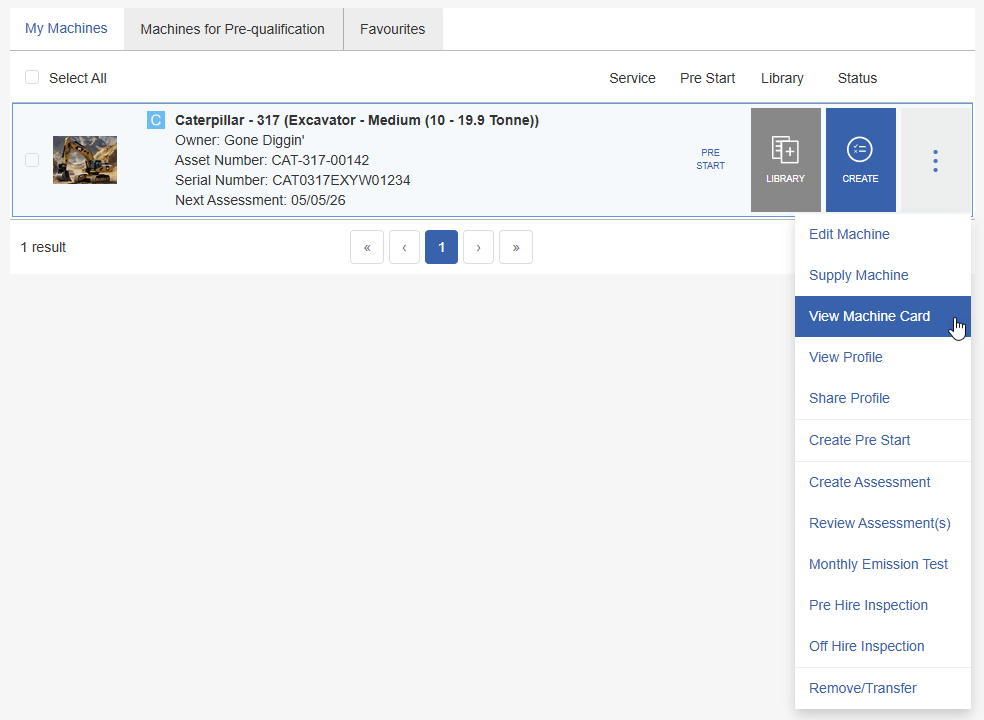
Task: Go to first page of results
Action: 367,247
